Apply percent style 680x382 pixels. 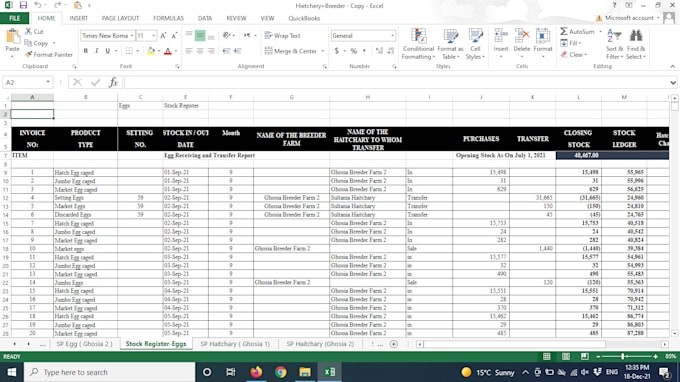coord(354,51)
